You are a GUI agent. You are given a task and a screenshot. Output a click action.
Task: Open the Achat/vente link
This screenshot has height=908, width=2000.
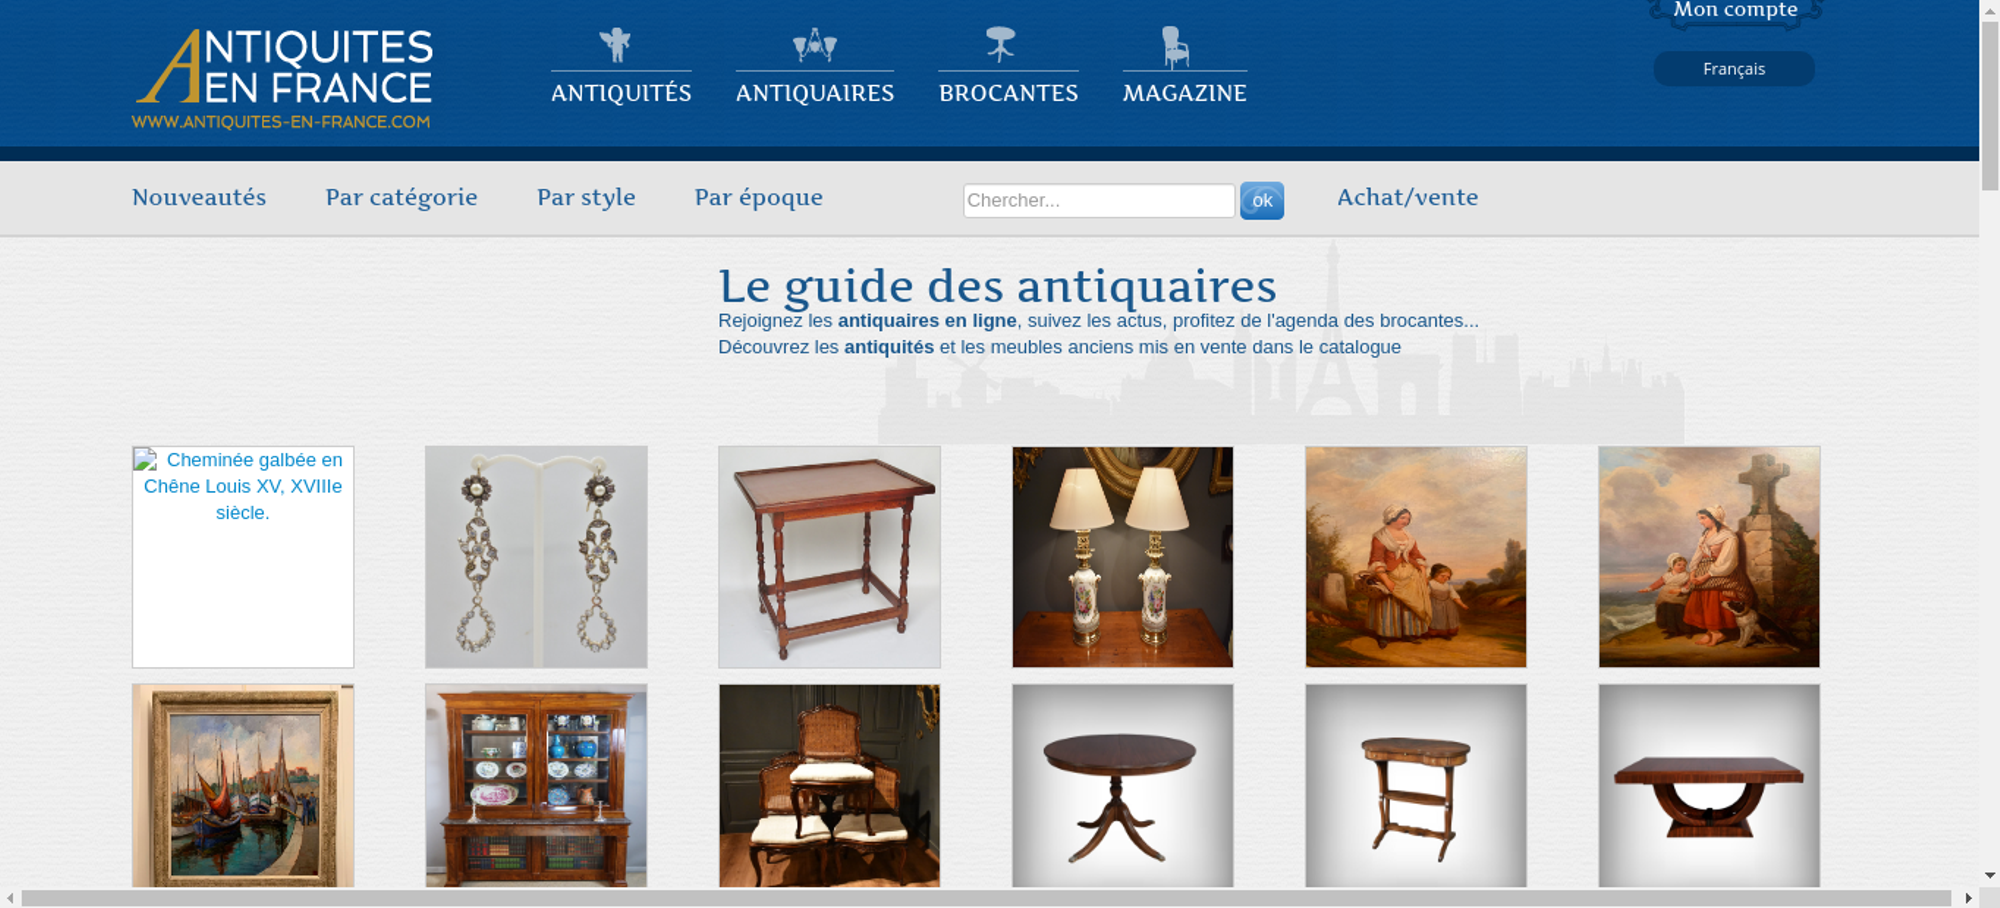point(1407,197)
